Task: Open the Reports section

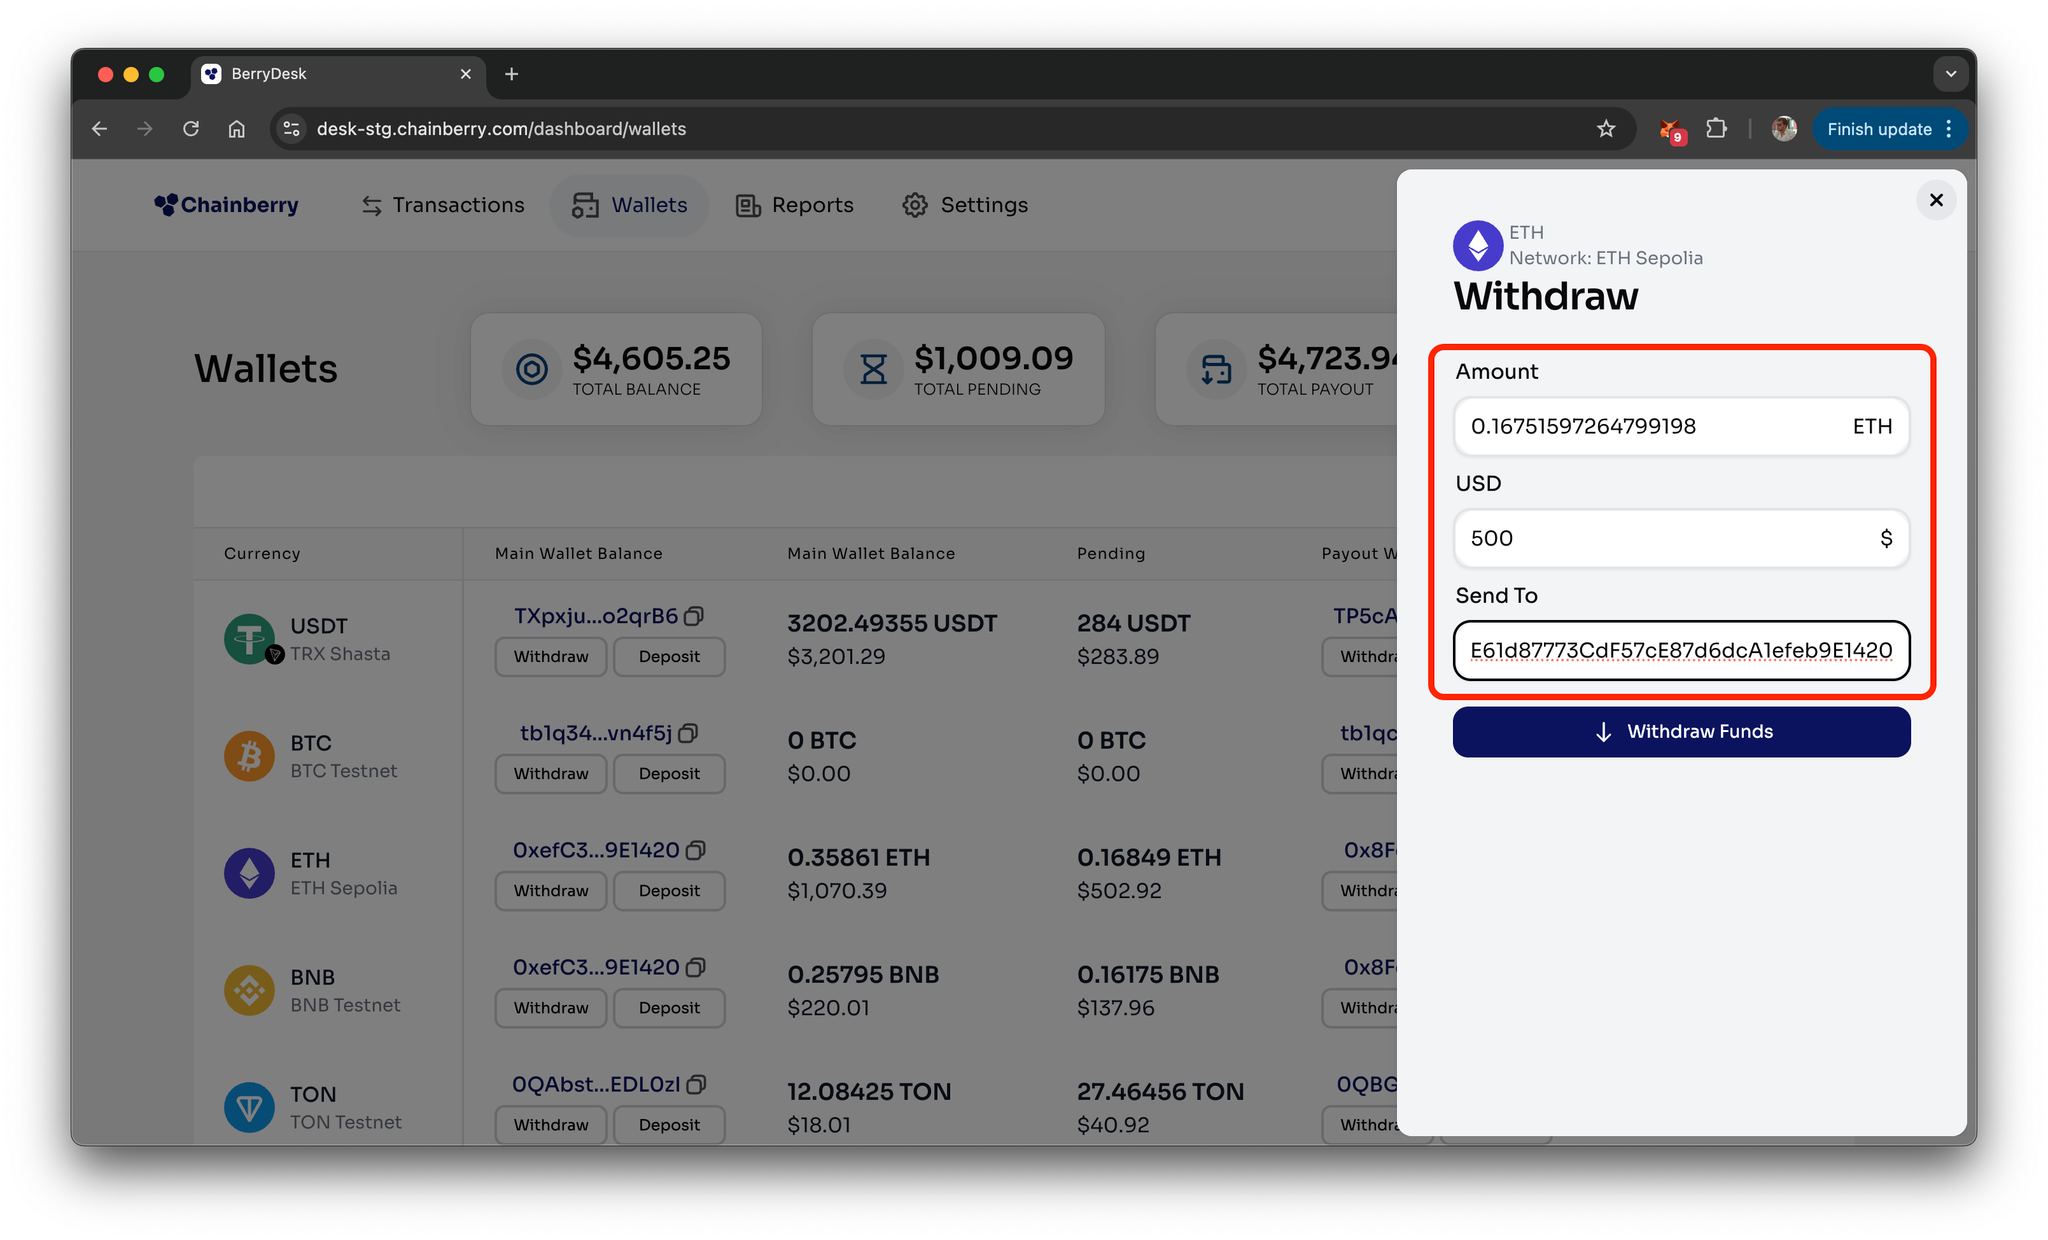Action: (795, 205)
